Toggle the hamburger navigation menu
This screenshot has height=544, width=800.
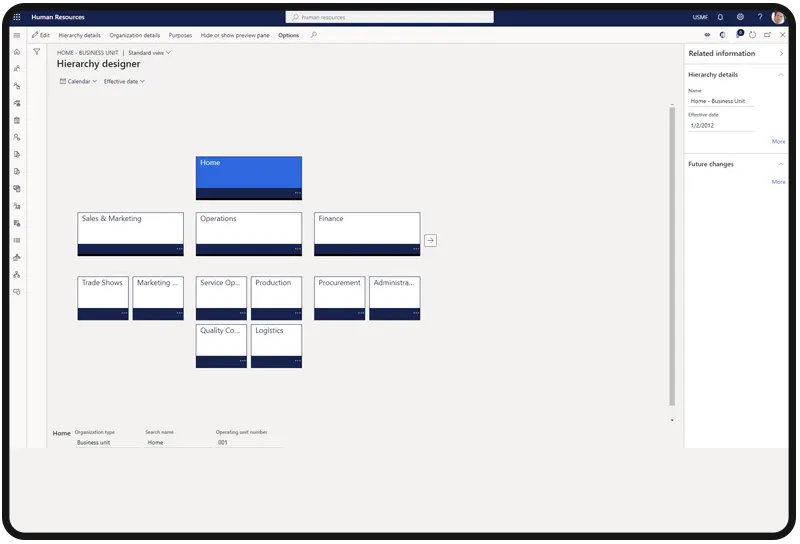pyautogui.click(x=17, y=35)
